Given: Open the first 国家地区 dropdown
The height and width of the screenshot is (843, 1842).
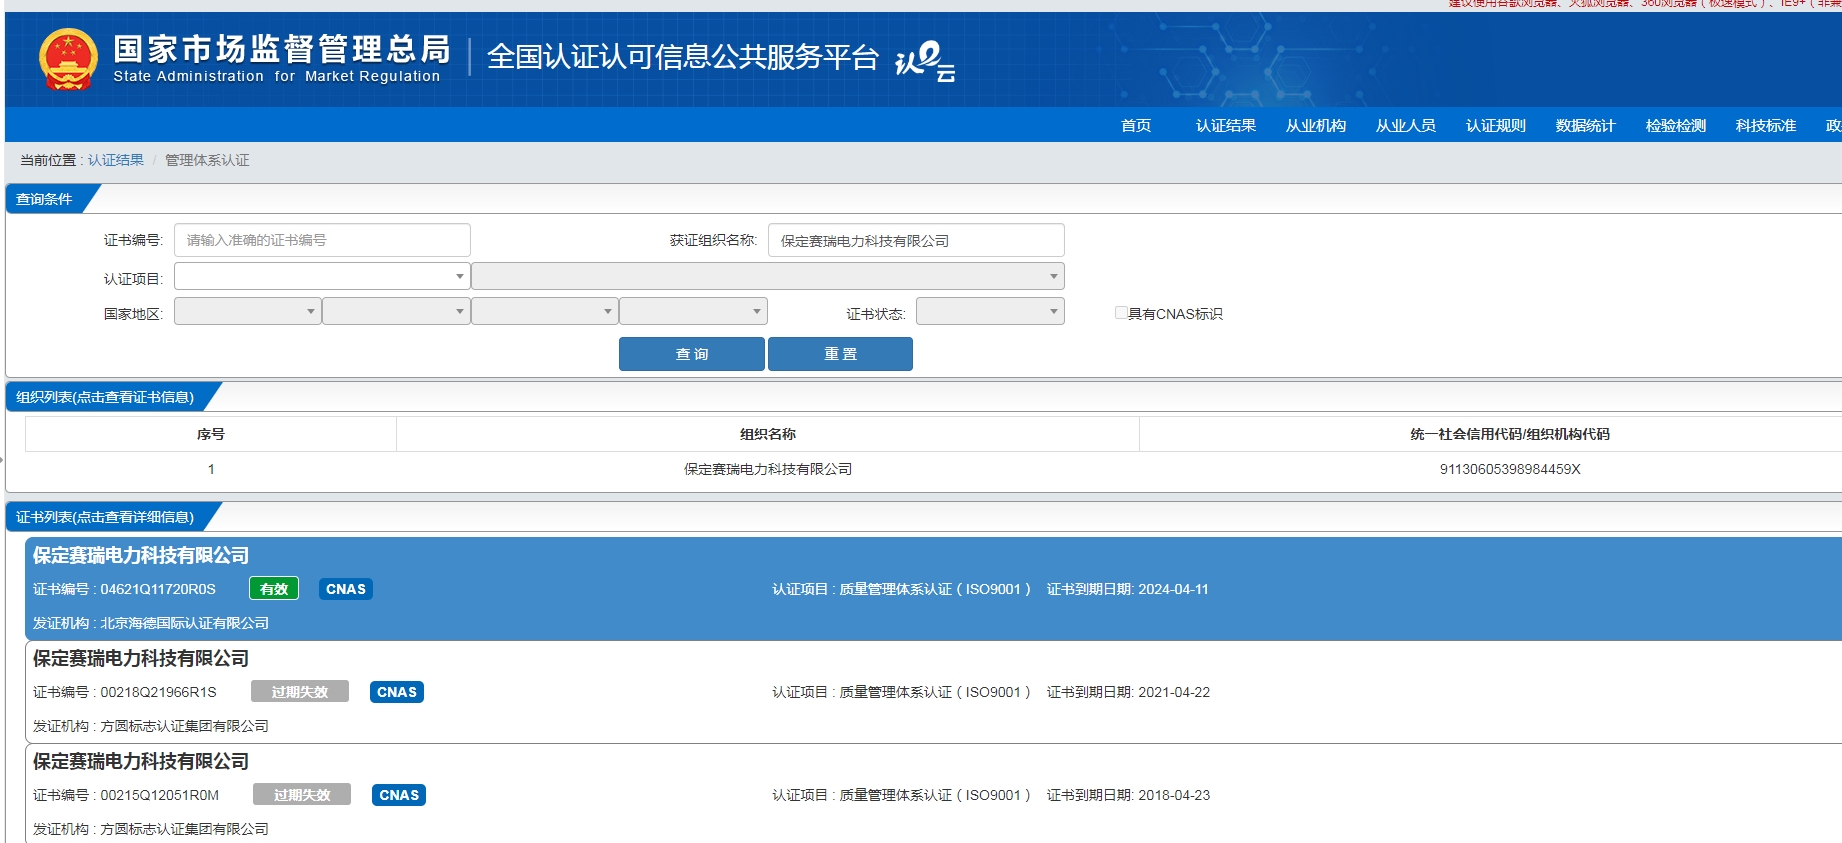Looking at the screenshot, I should (247, 312).
